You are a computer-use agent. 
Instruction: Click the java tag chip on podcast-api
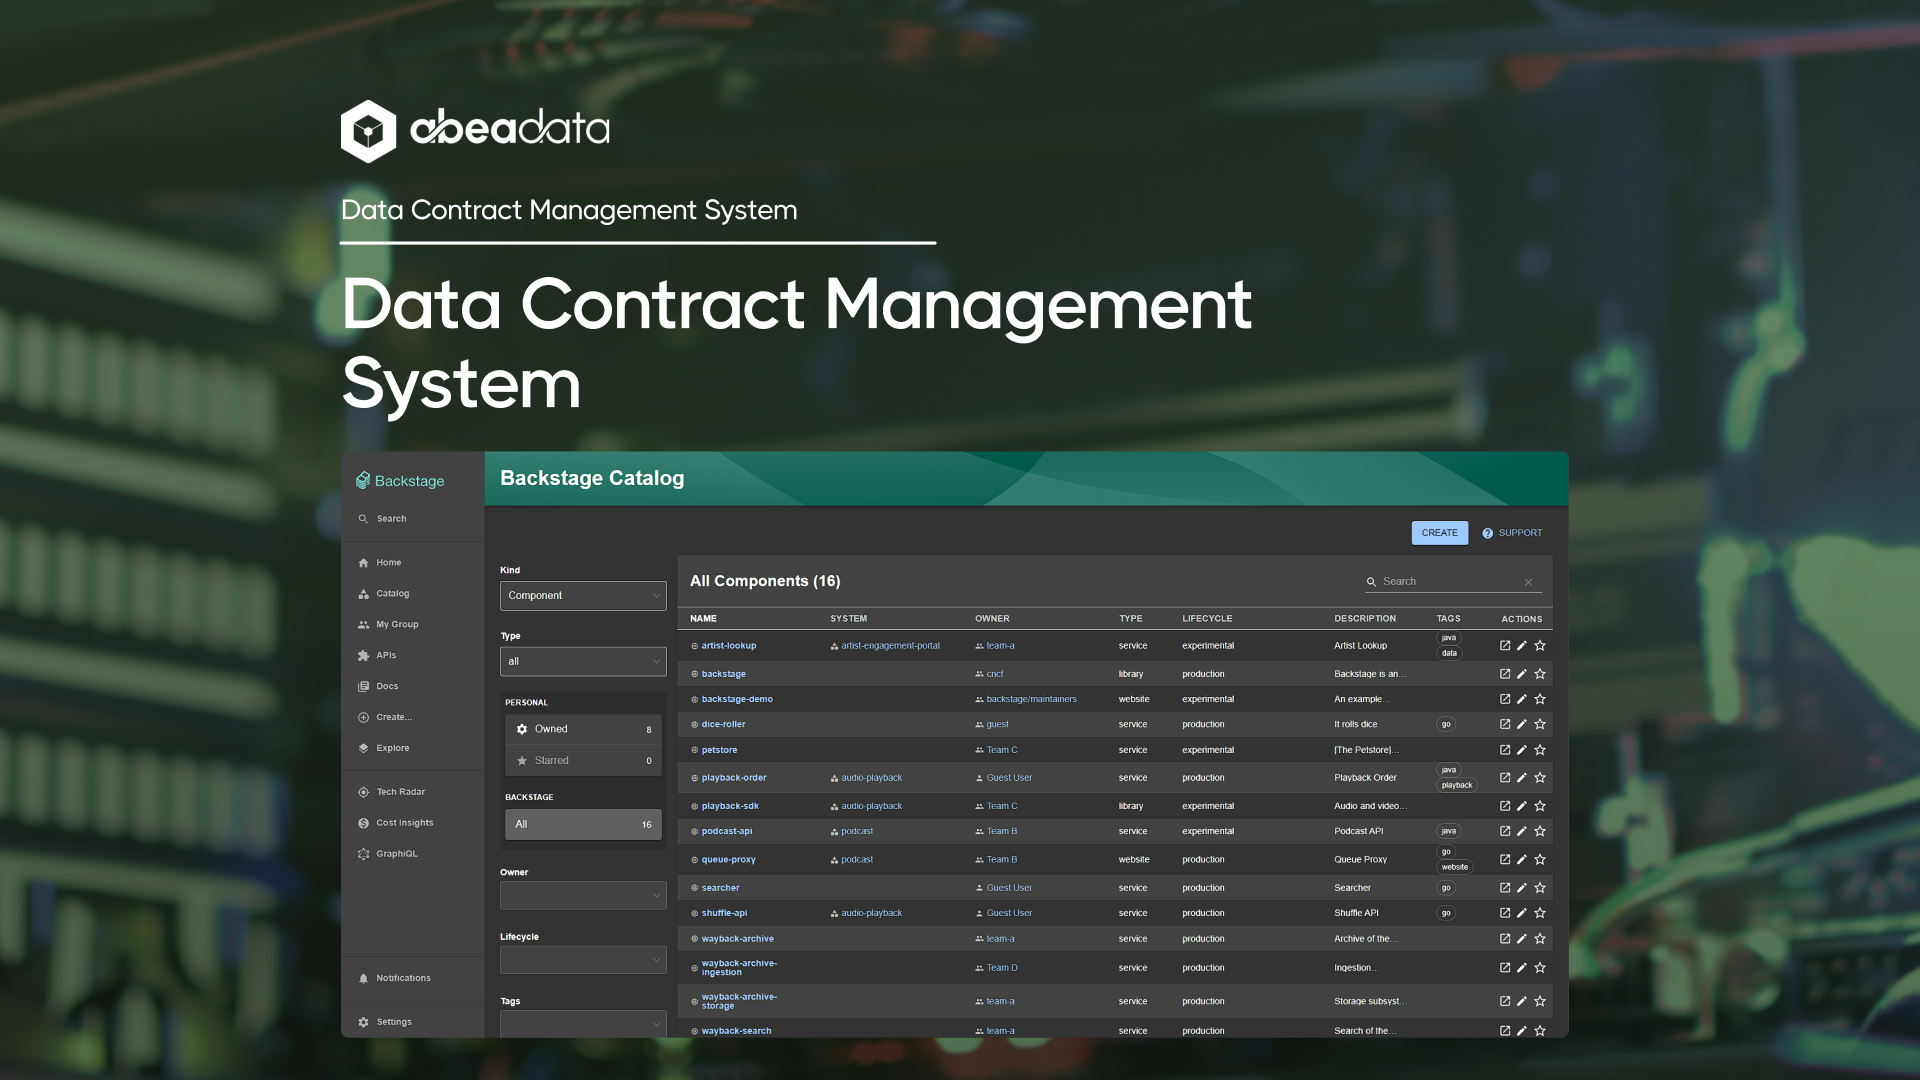pyautogui.click(x=1448, y=831)
